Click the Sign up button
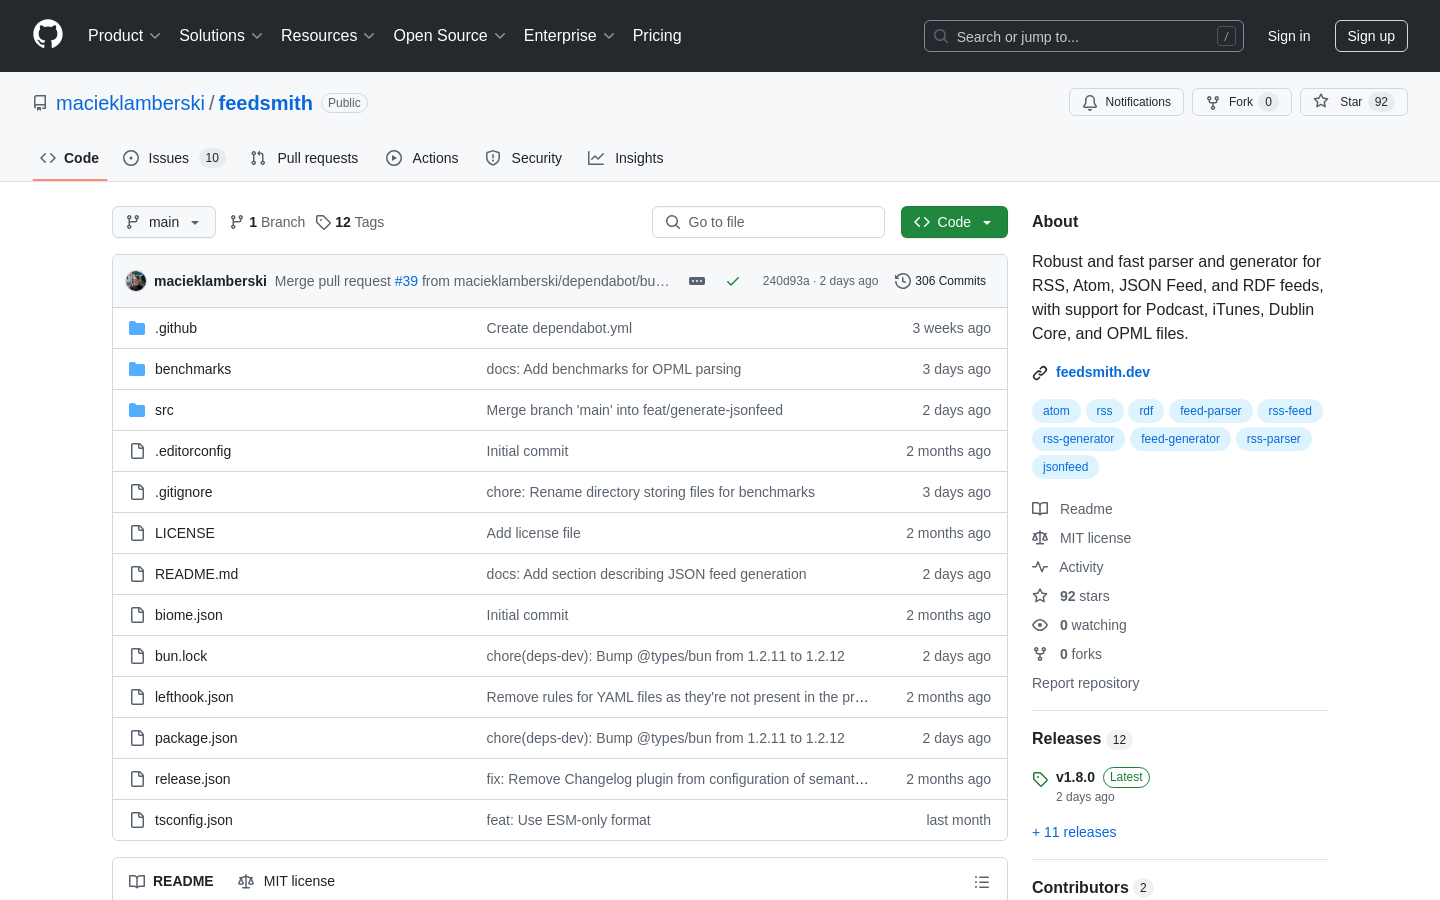The image size is (1440, 900). [x=1371, y=36]
